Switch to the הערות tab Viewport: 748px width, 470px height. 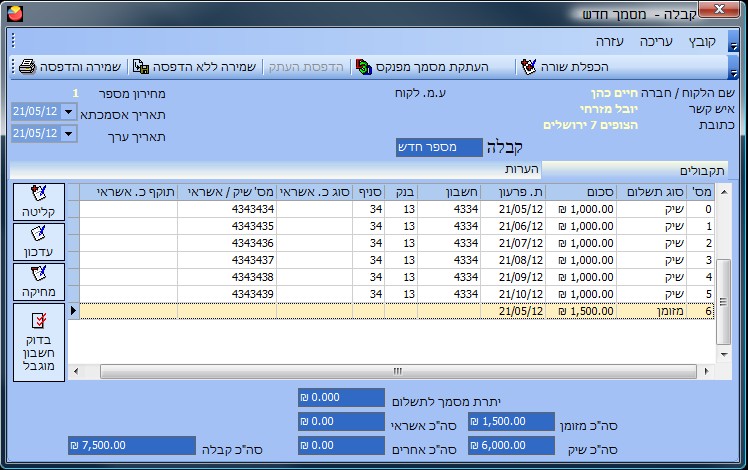coord(521,169)
